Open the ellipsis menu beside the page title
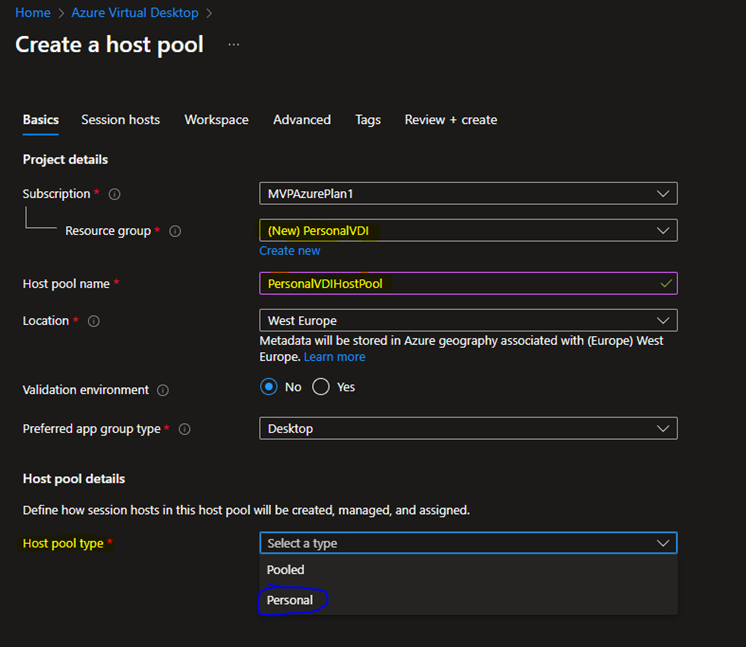746x647 pixels. pyautogui.click(x=233, y=45)
